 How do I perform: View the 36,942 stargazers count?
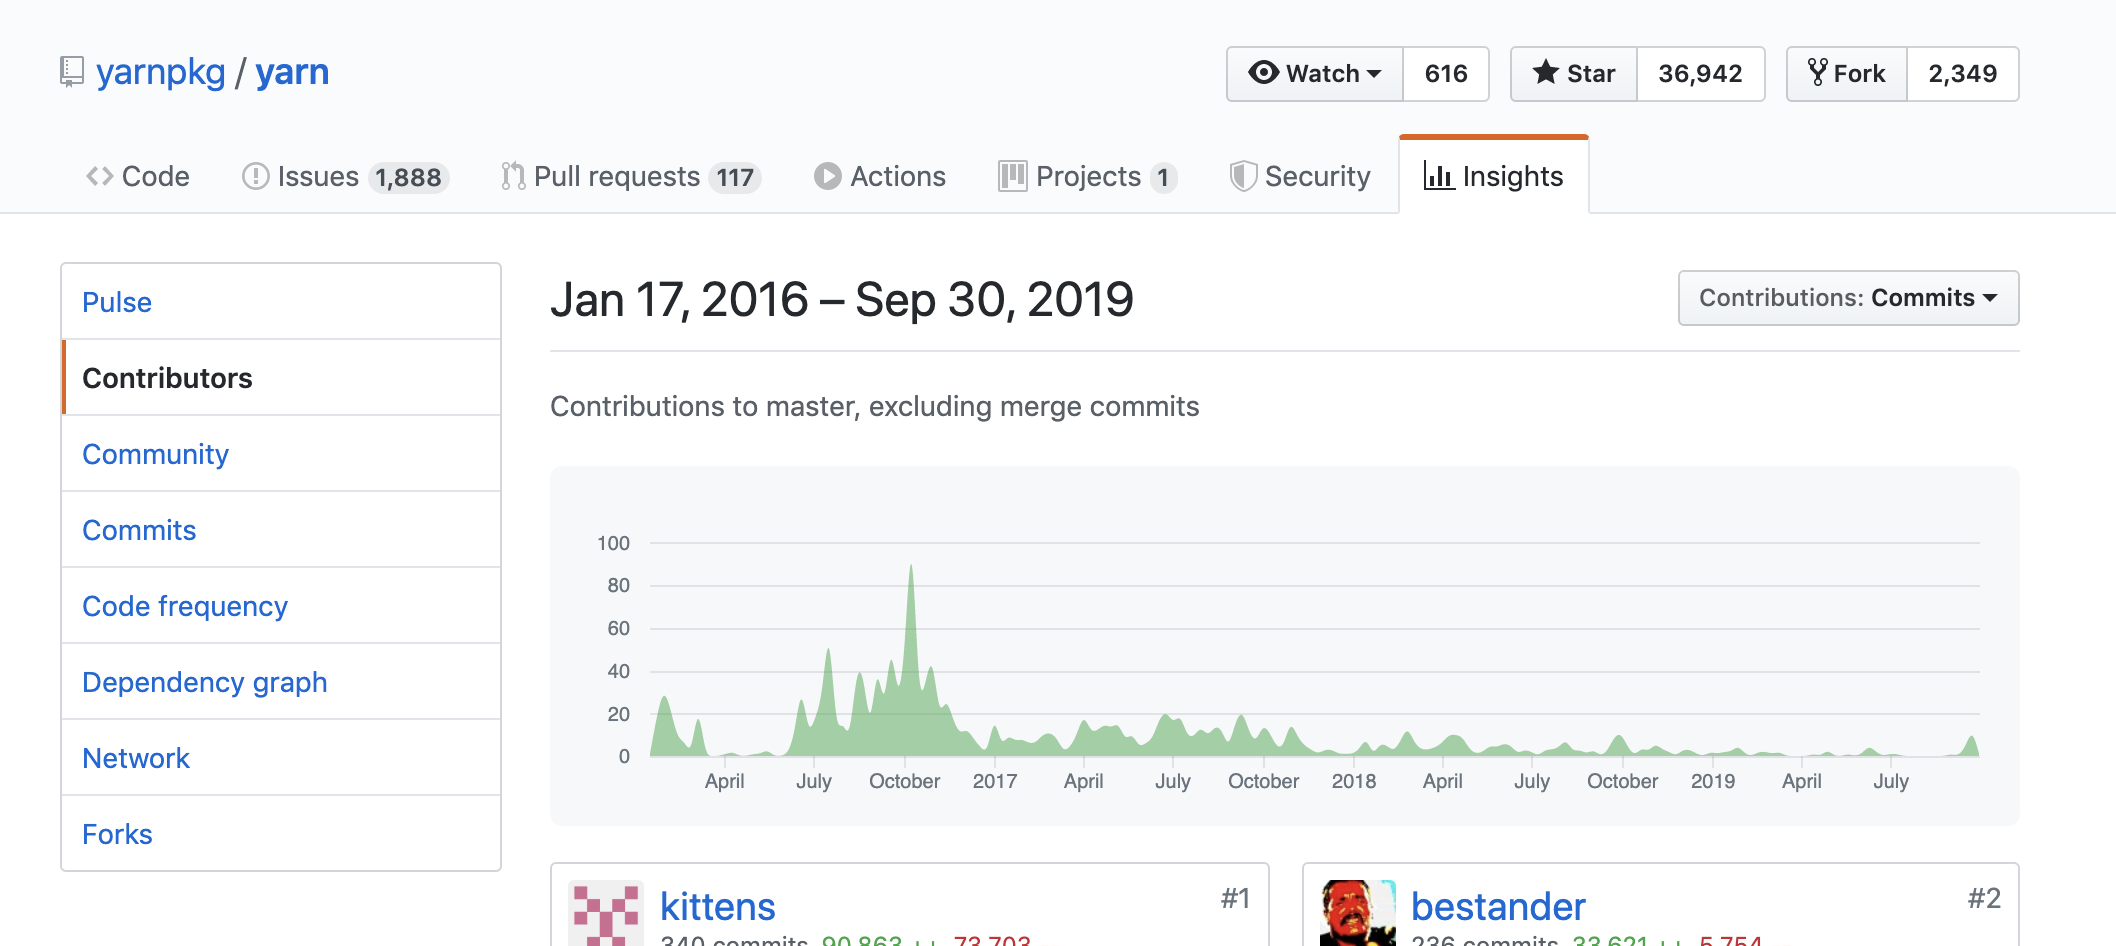[x=1699, y=74]
